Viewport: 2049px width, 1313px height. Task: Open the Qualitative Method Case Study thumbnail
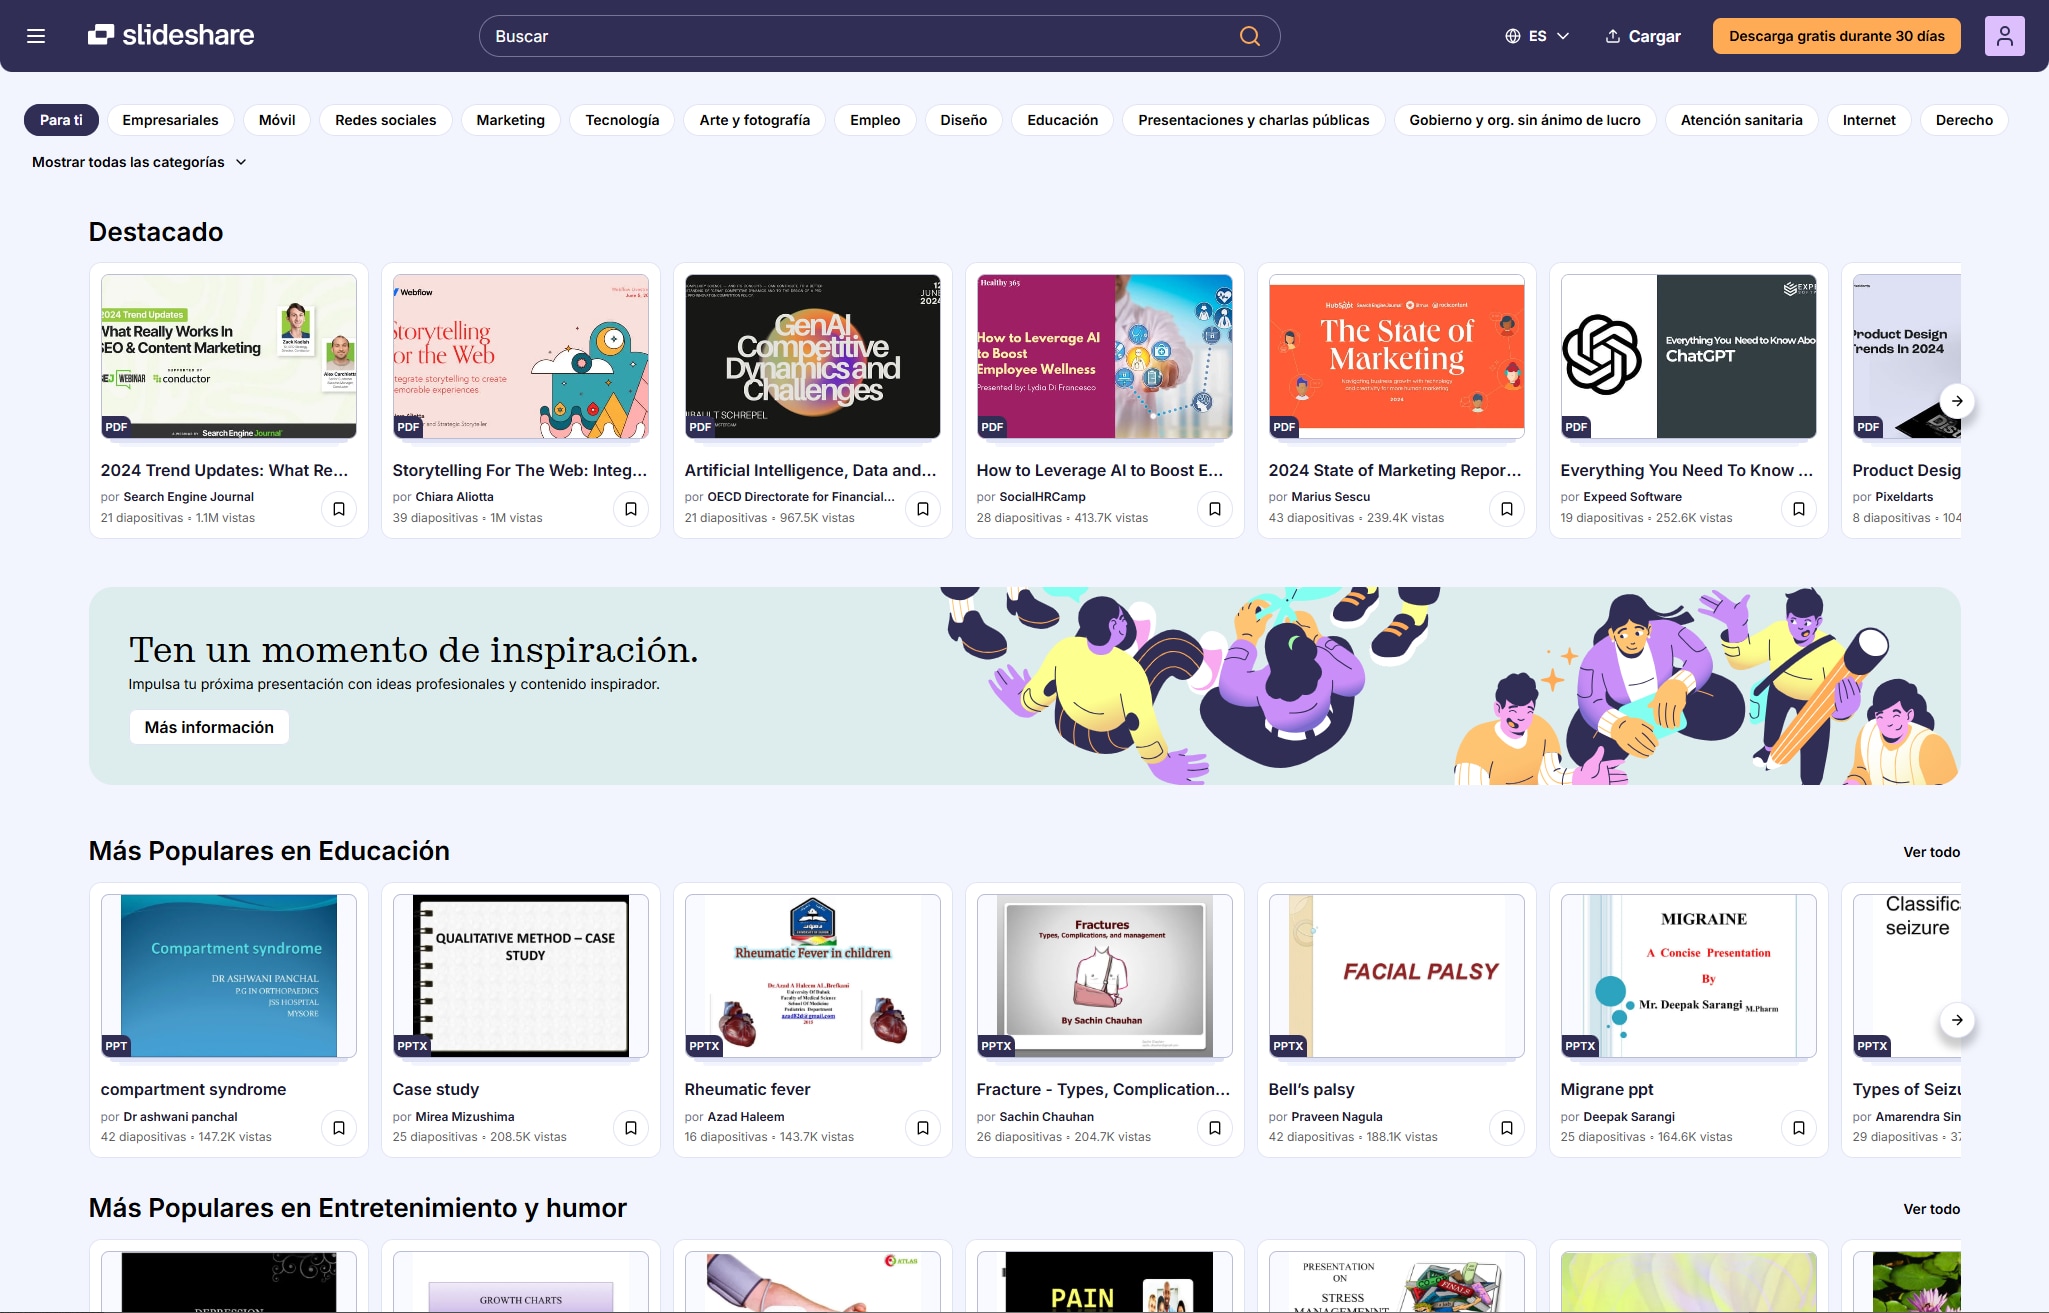521,976
